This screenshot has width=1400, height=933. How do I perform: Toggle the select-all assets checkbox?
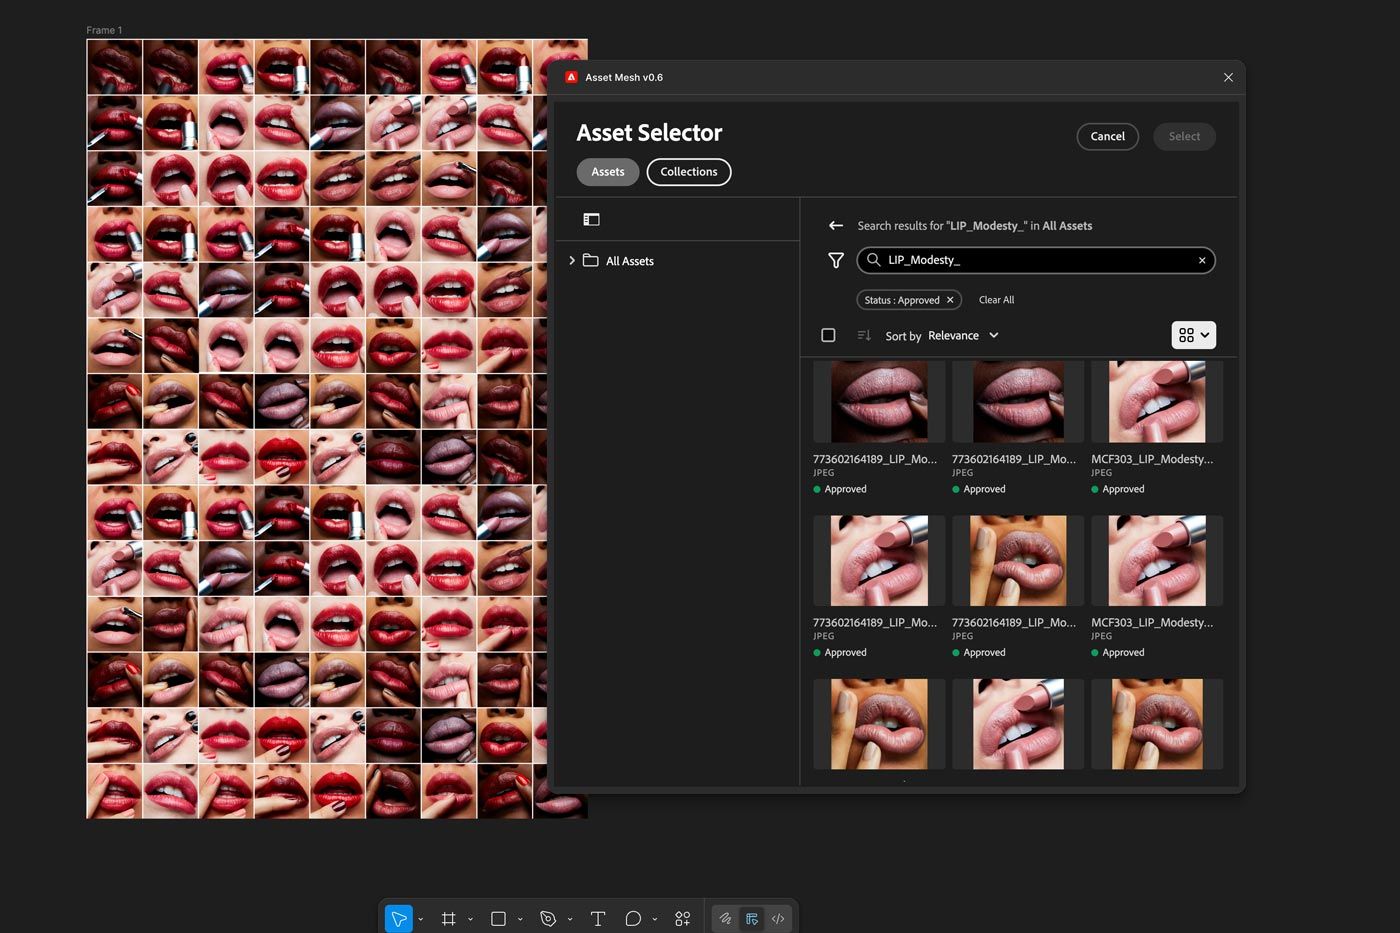pyautogui.click(x=828, y=335)
